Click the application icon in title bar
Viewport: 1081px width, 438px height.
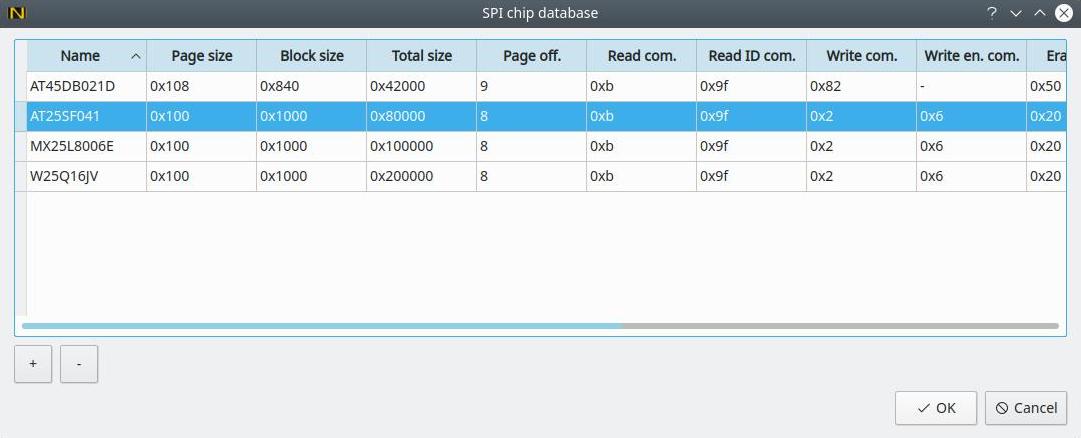[x=15, y=13]
